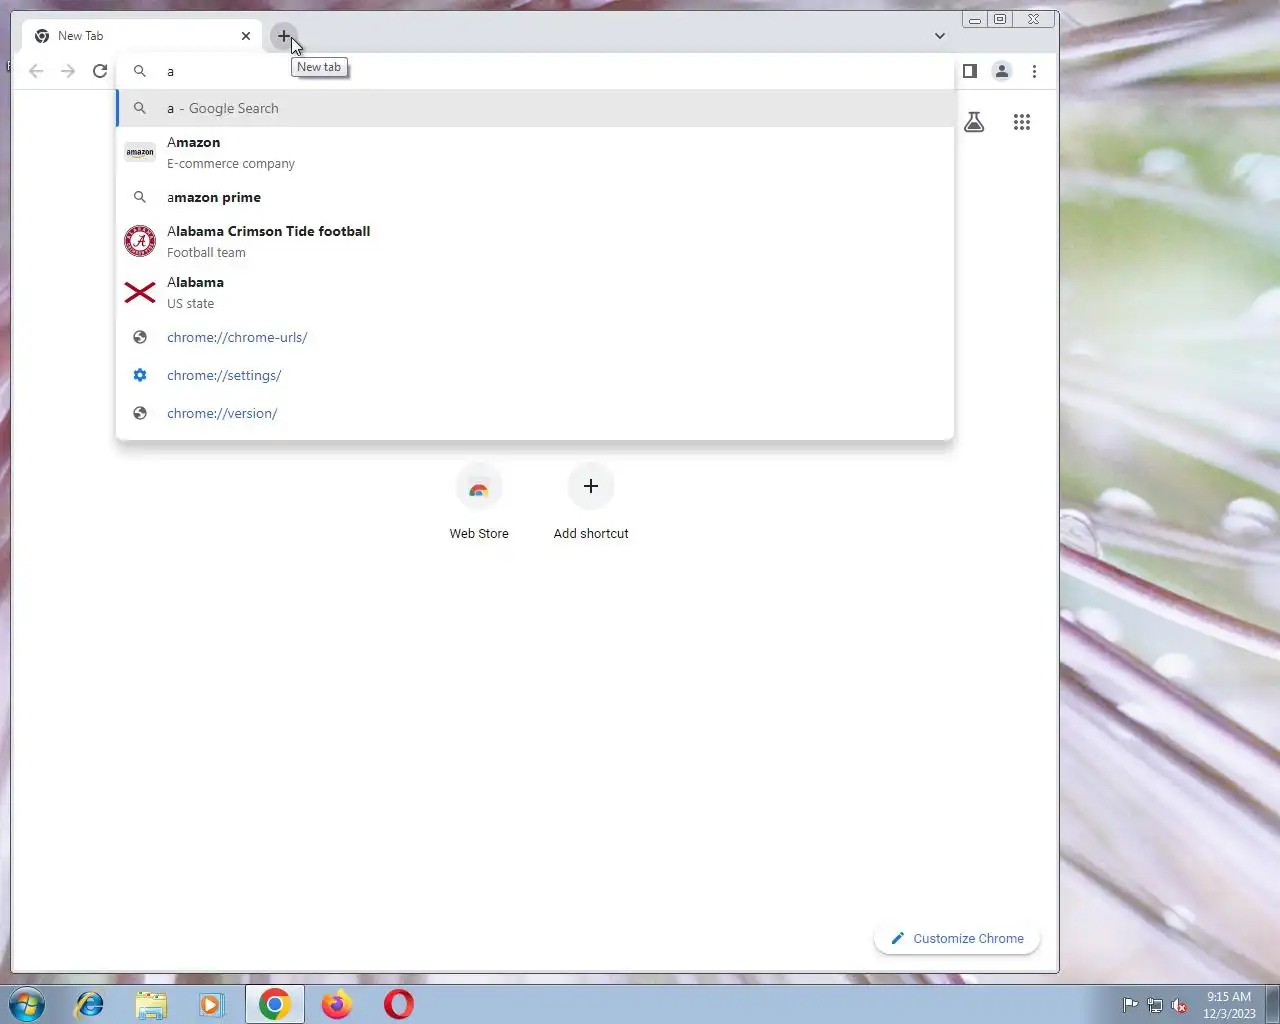
Task: Click the blue settings gear icon
Action: [x=140, y=375]
